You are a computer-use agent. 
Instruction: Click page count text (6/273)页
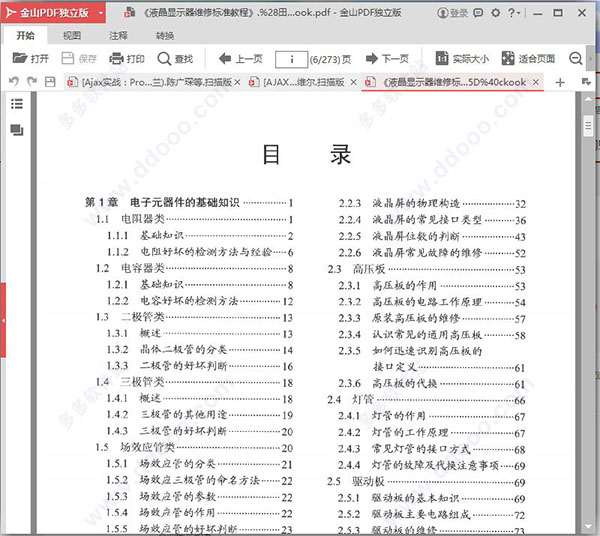click(x=330, y=59)
